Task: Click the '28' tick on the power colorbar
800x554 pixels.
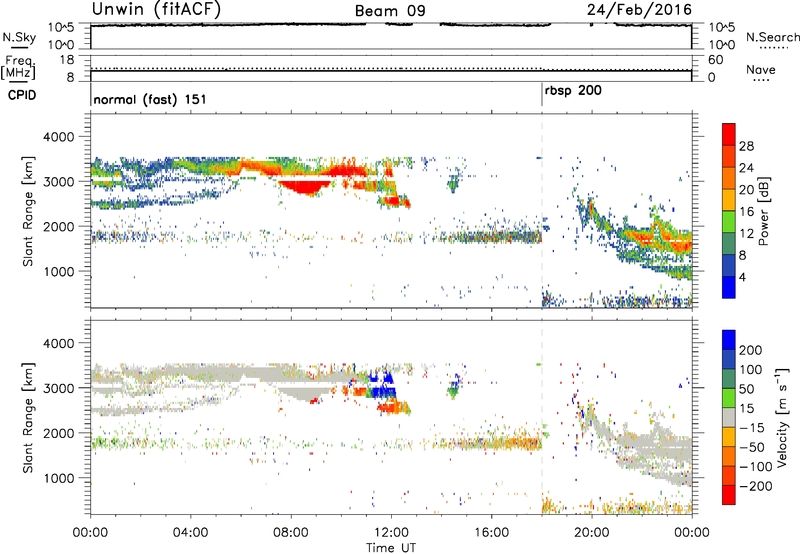Action: (x=746, y=146)
